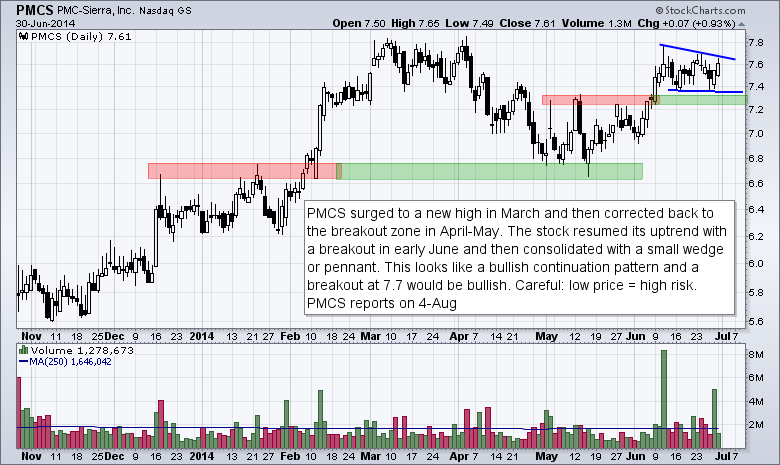The image size is (780, 465).
Task: Click the PMCS (Daily) 7.61 legend label
Action: pyautogui.click(x=81, y=36)
